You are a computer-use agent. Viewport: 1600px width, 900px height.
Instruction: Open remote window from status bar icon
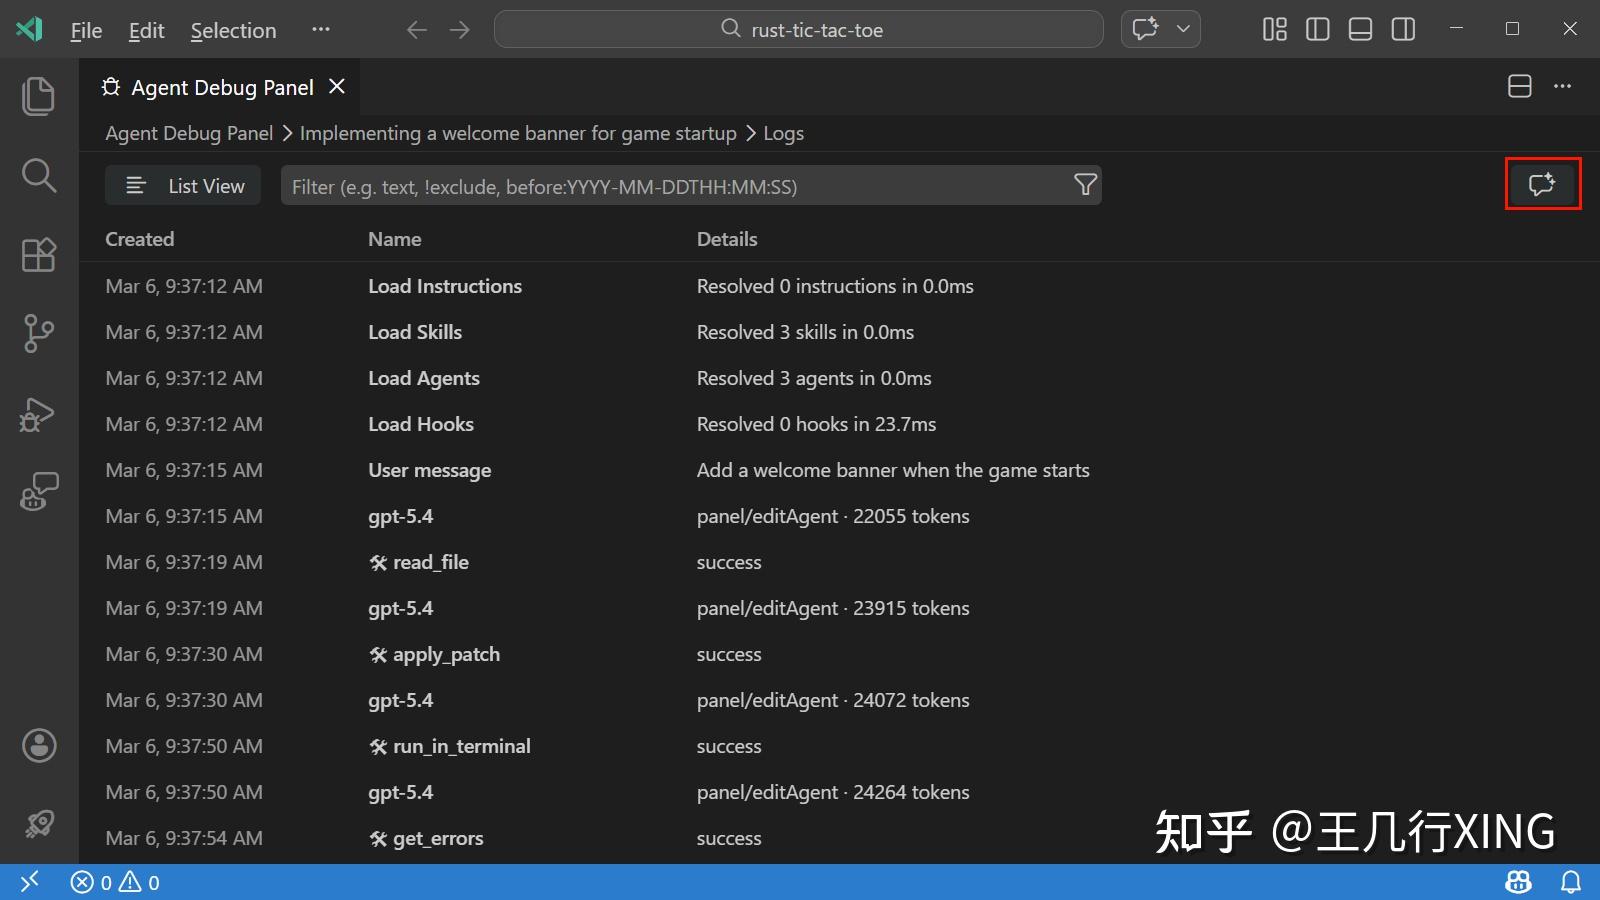[29, 882]
